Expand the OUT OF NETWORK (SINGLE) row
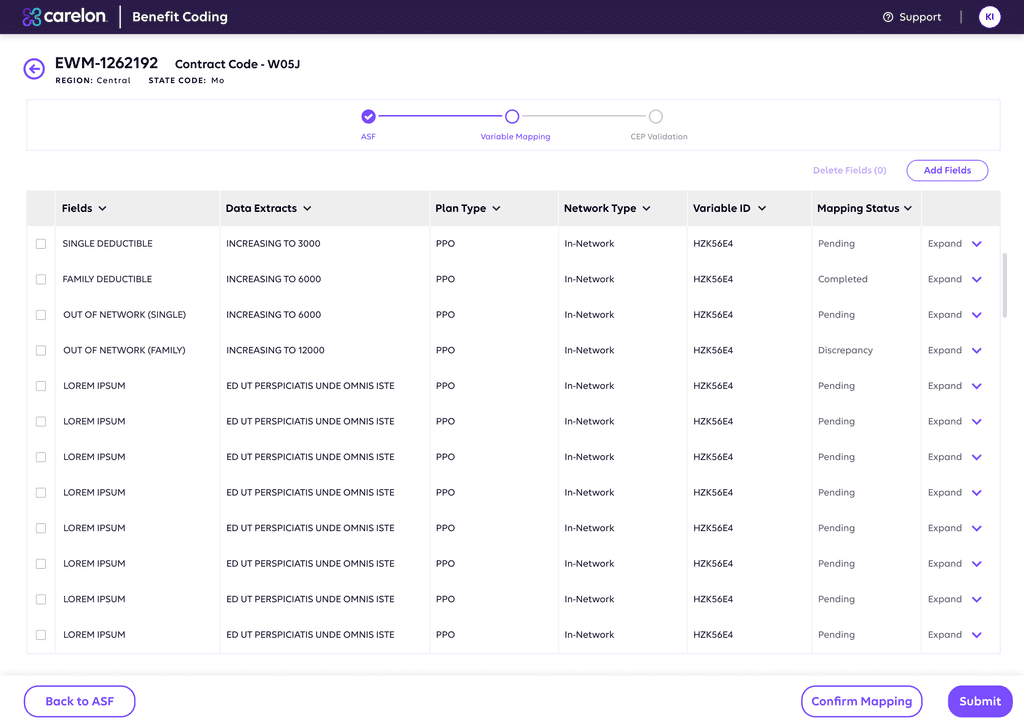Viewport: 1024px width, 728px height. pos(955,315)
